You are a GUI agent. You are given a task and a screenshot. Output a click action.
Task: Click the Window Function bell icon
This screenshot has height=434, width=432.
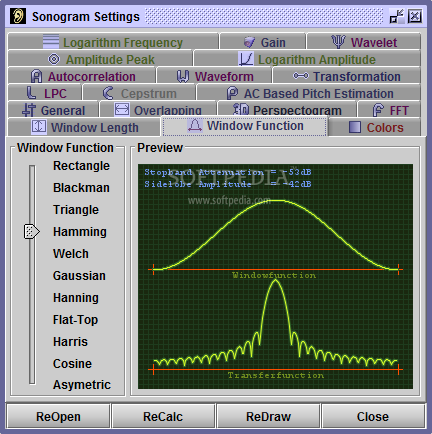pyautogui.click(x=195, y=125)
